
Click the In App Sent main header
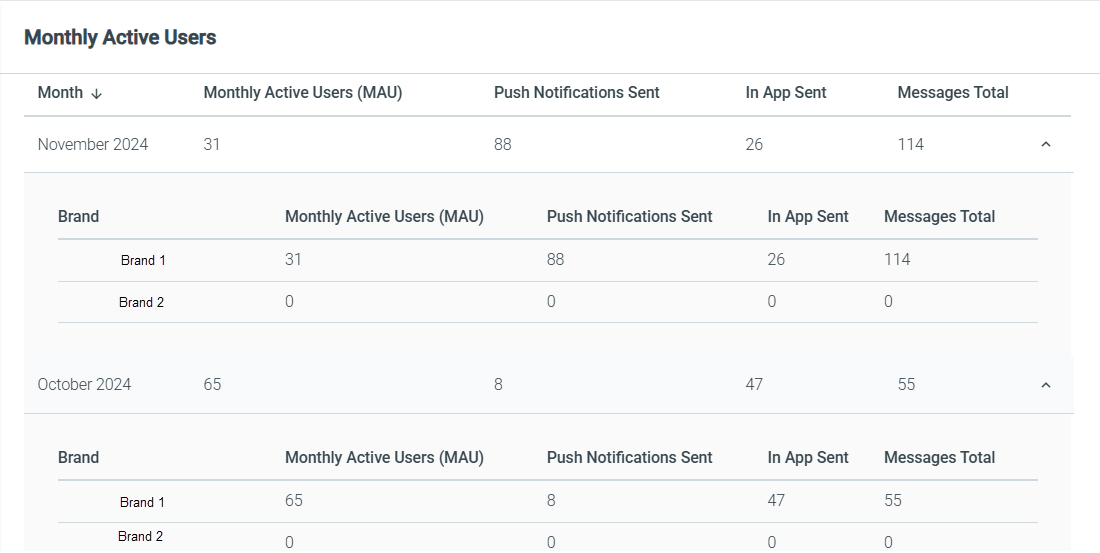pyautogui.click(x=786, y=93)
